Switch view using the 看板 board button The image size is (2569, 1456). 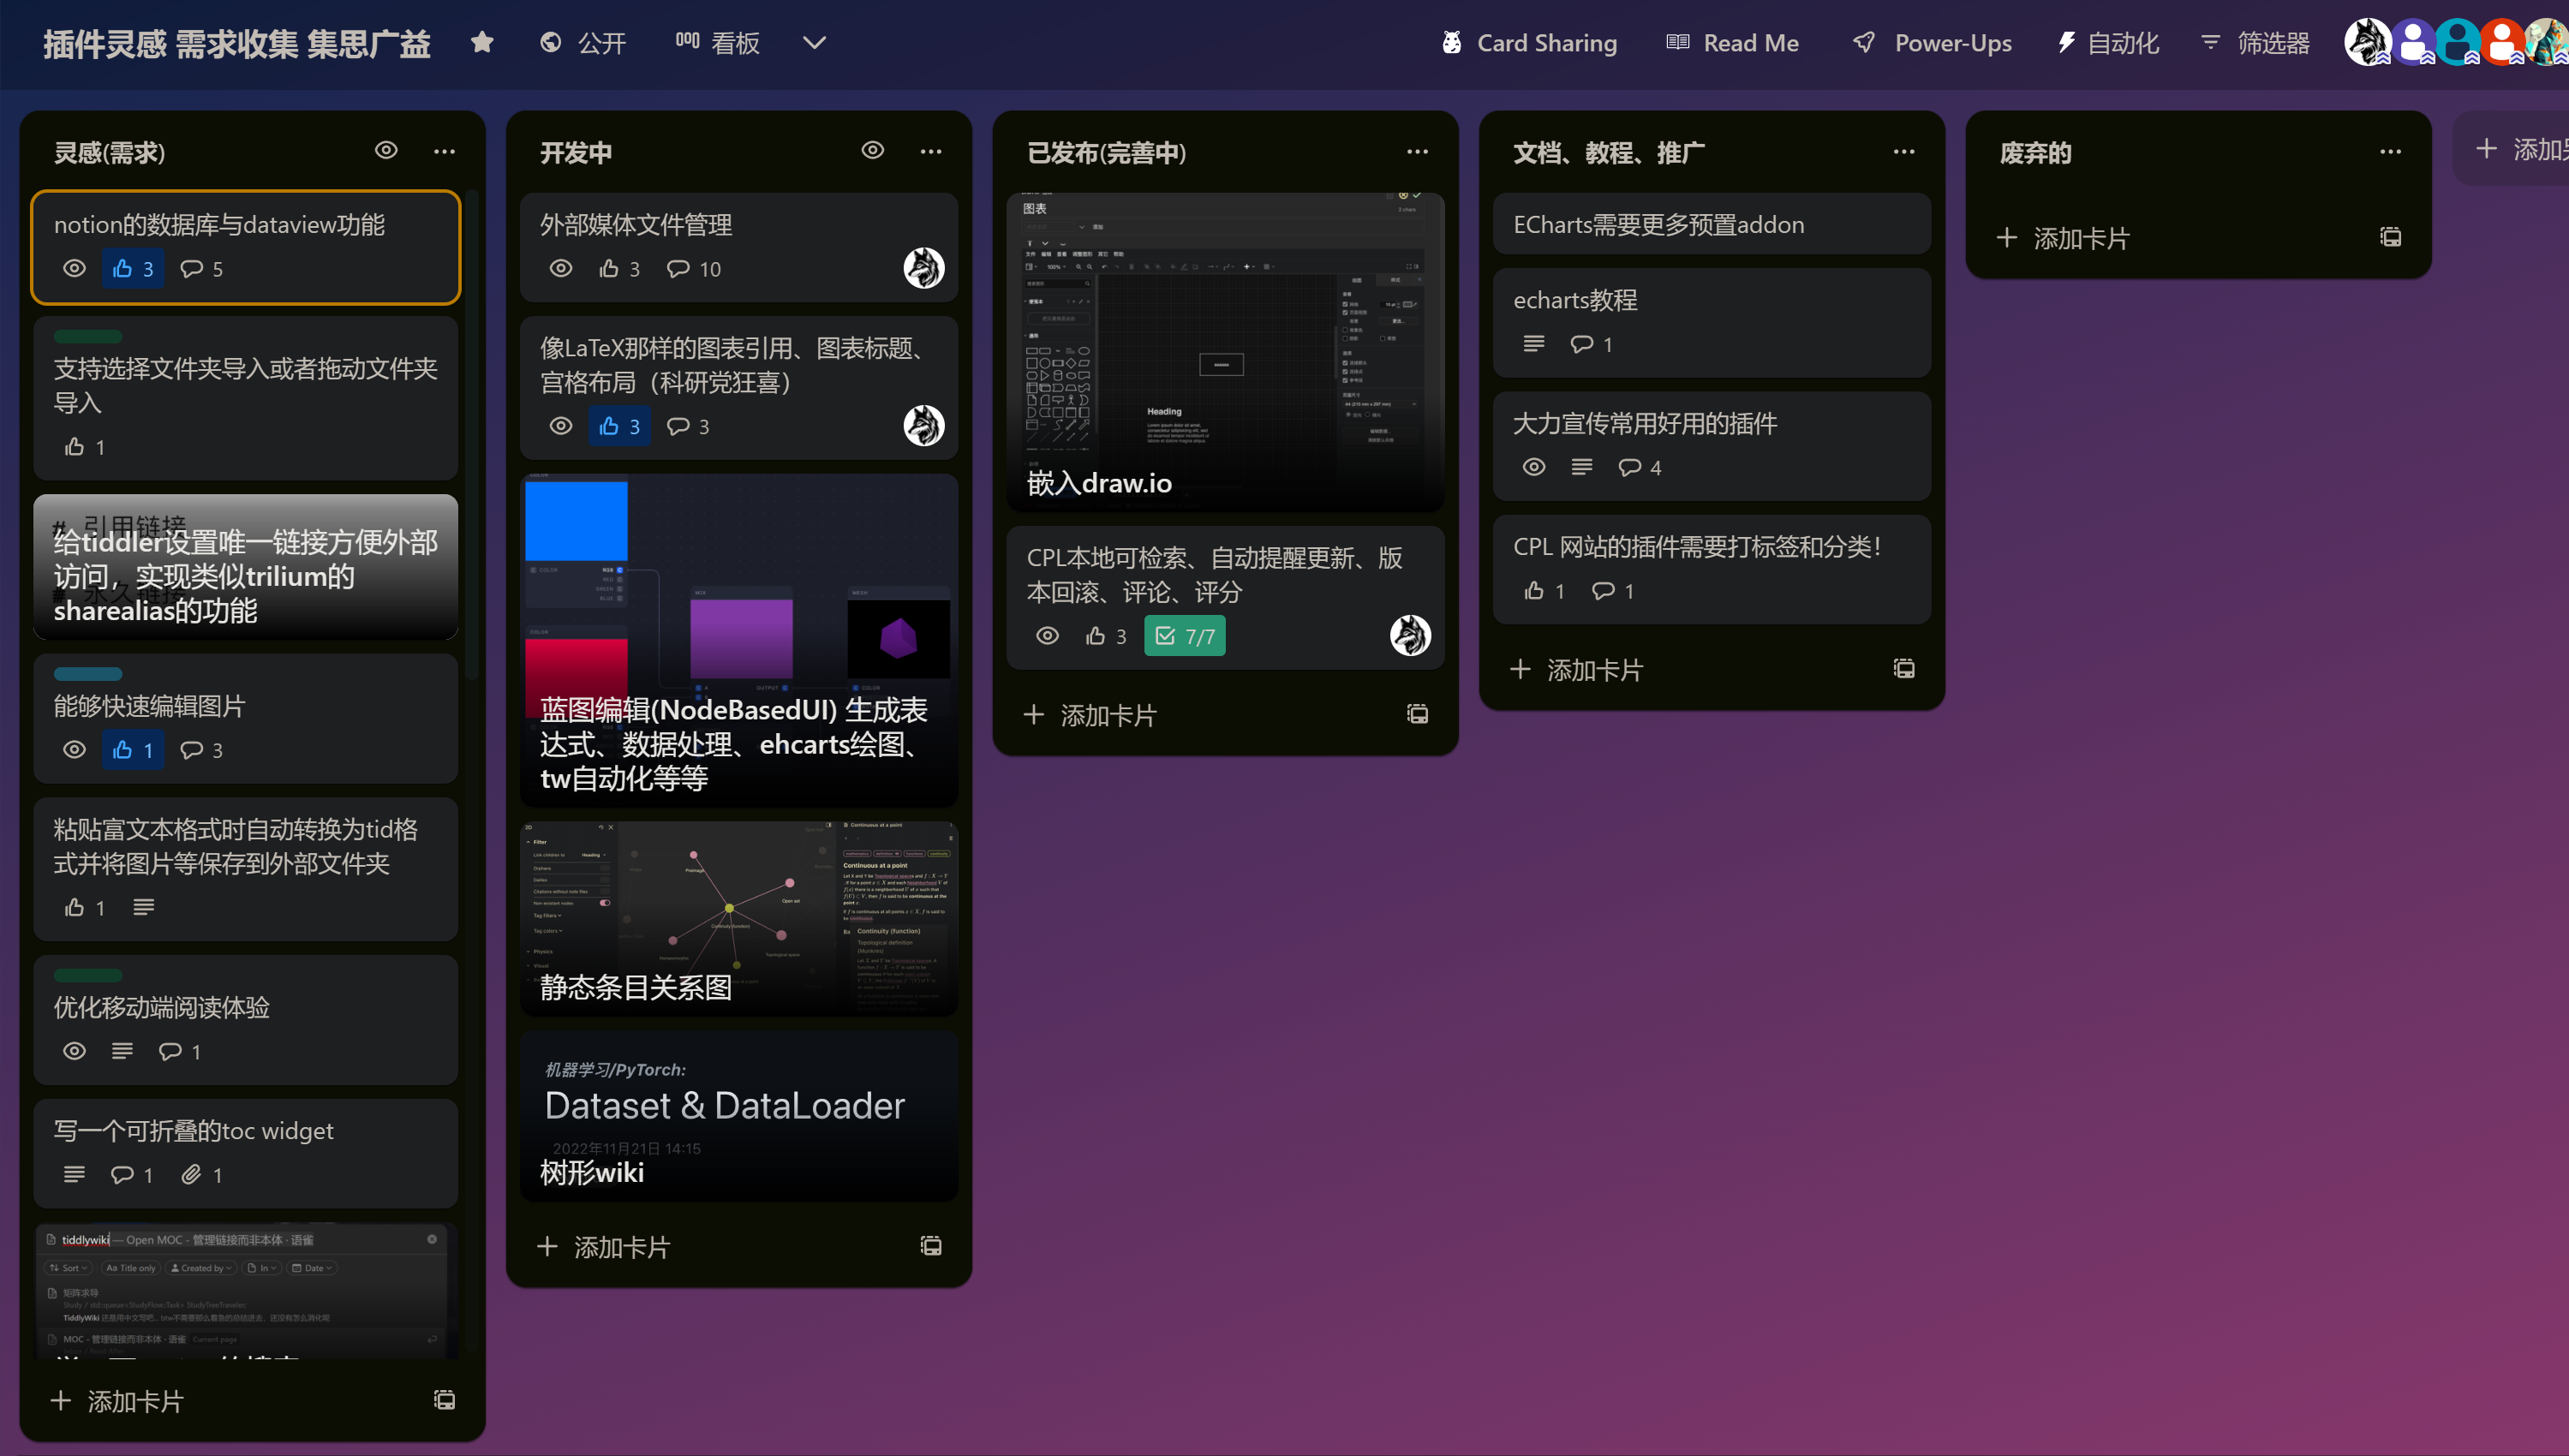pyautogui.click(x=718, y=43)
